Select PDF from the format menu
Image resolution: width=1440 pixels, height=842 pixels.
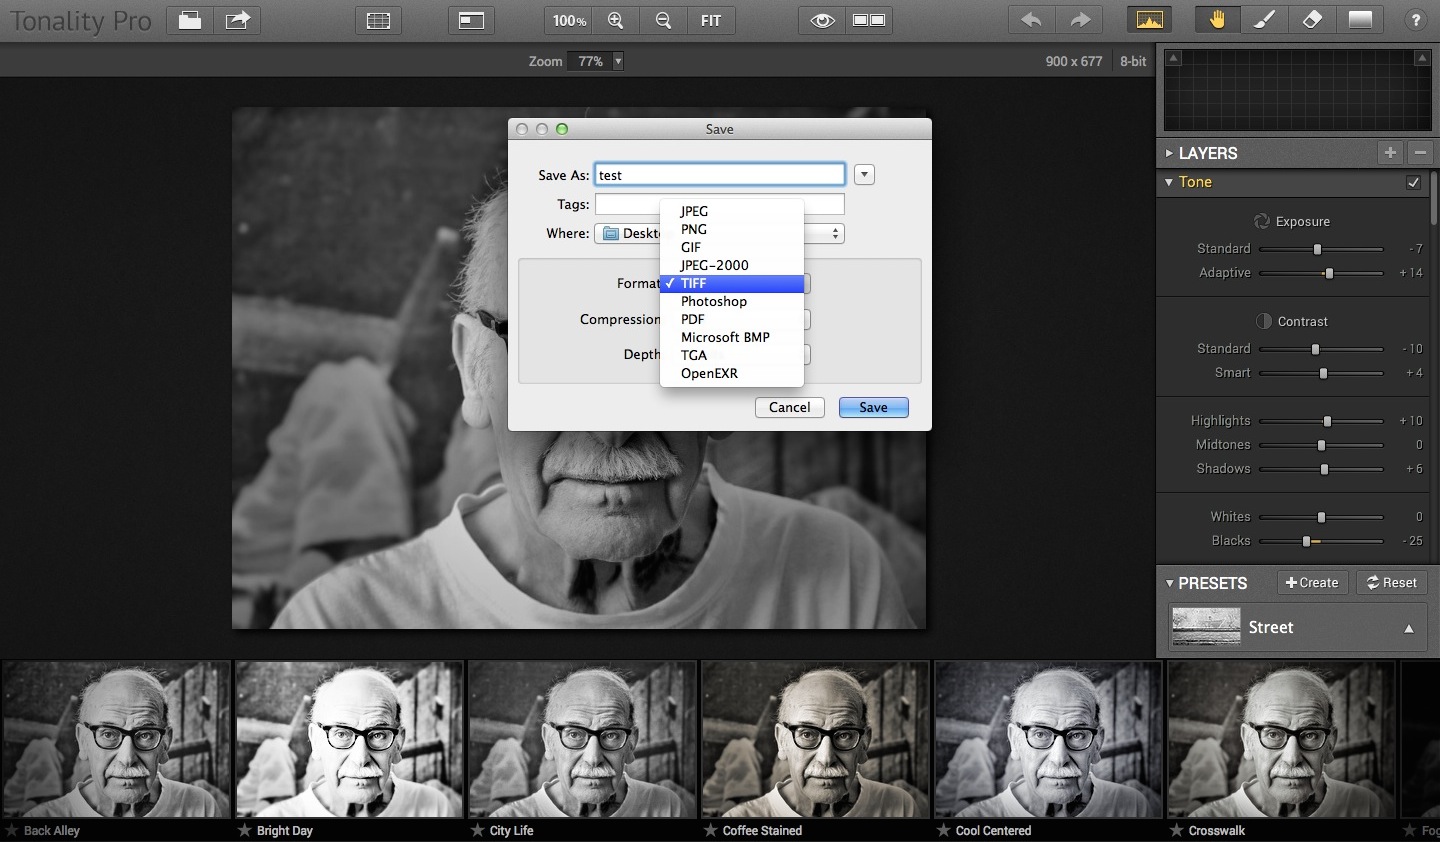732,319
